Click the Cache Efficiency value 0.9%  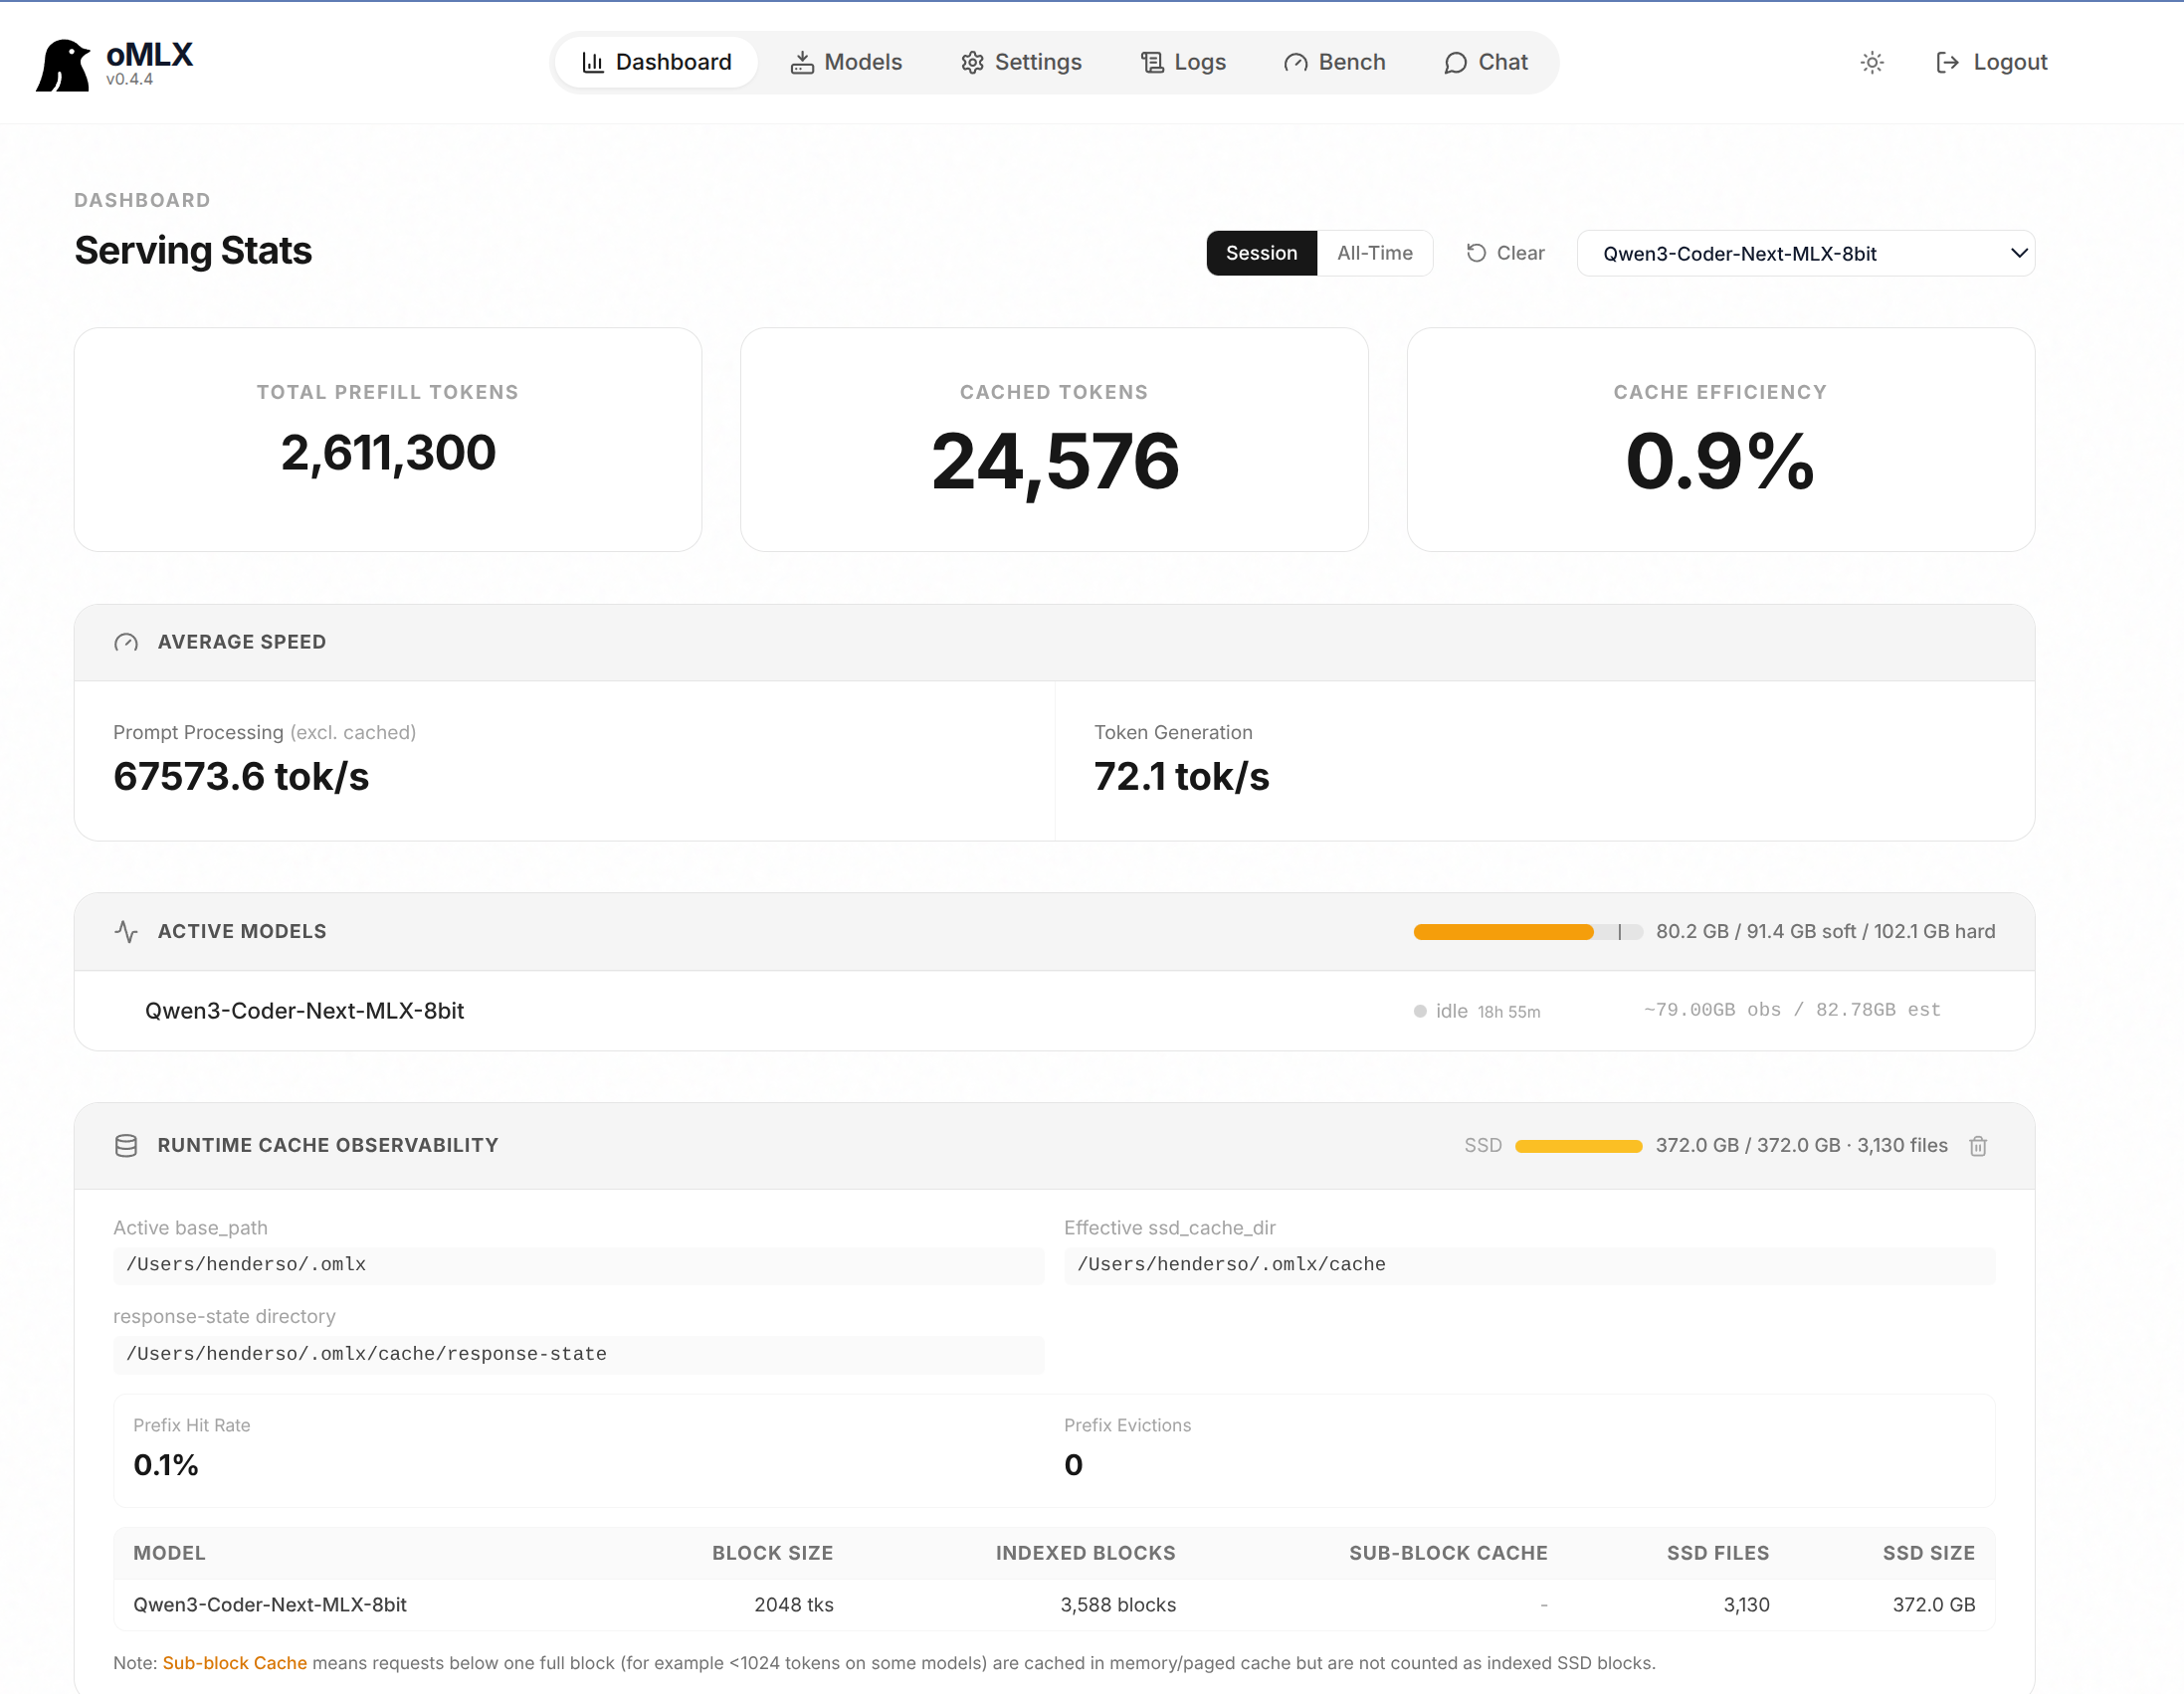coord(1720,461)
